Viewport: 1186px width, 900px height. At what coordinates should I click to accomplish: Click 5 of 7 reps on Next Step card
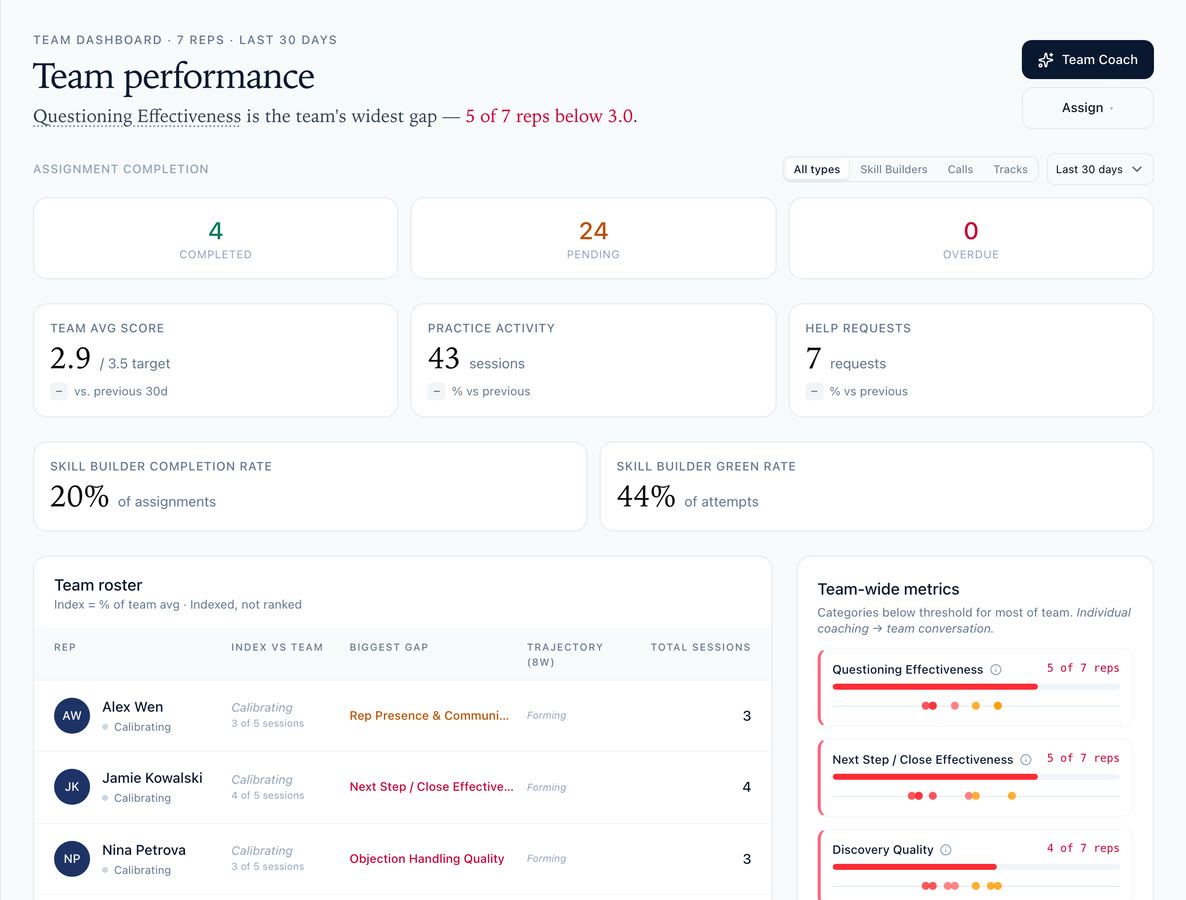coord(1082,758)
